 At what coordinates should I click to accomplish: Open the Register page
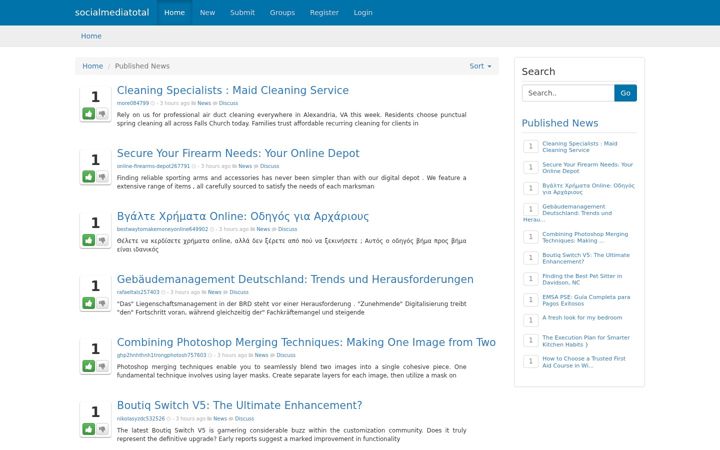[324, 12]
